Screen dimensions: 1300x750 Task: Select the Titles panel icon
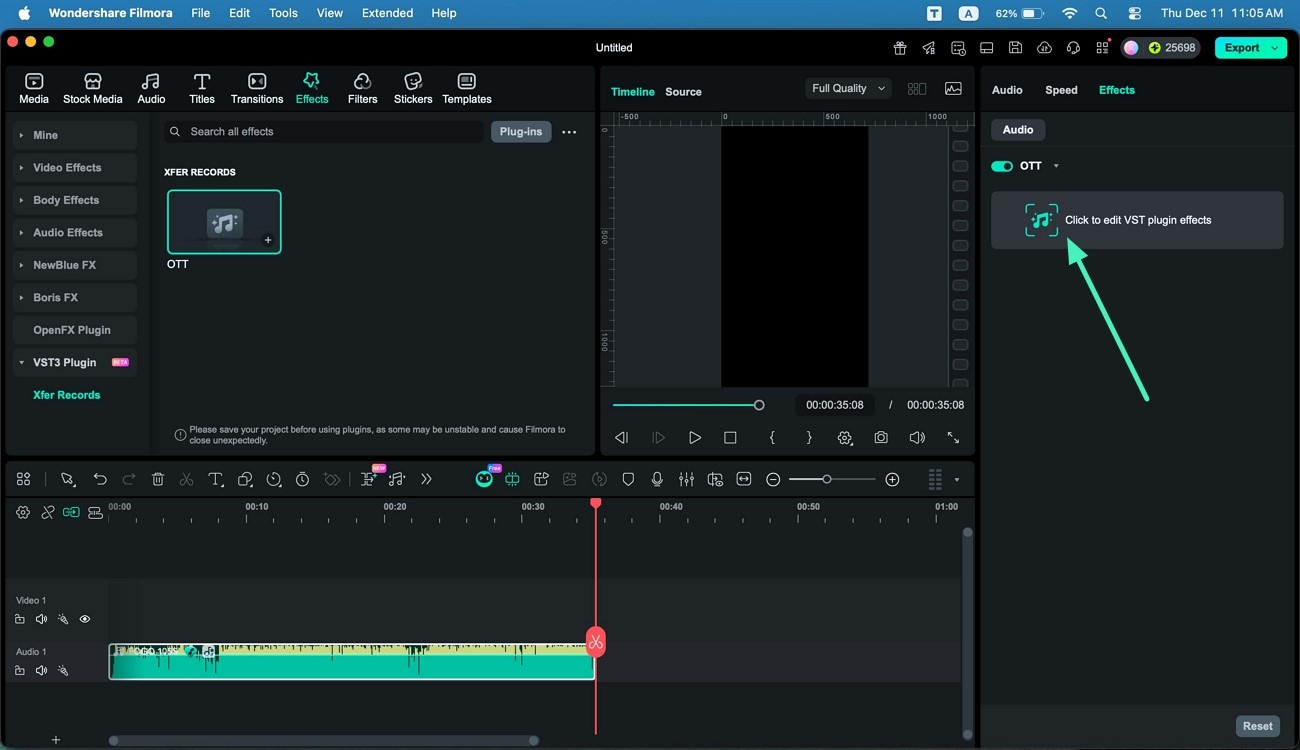pyautogui.click(x=202, y=87)
